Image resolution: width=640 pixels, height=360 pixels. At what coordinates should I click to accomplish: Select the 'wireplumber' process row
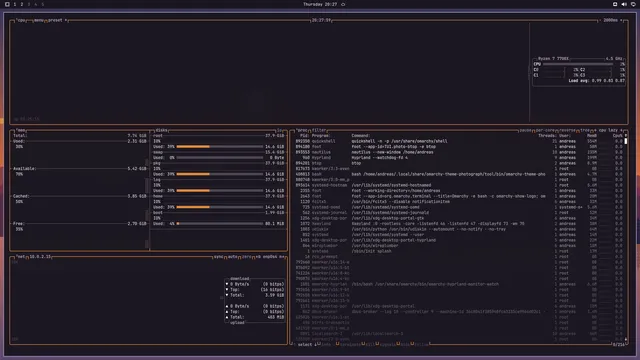[x=459, y=246]
